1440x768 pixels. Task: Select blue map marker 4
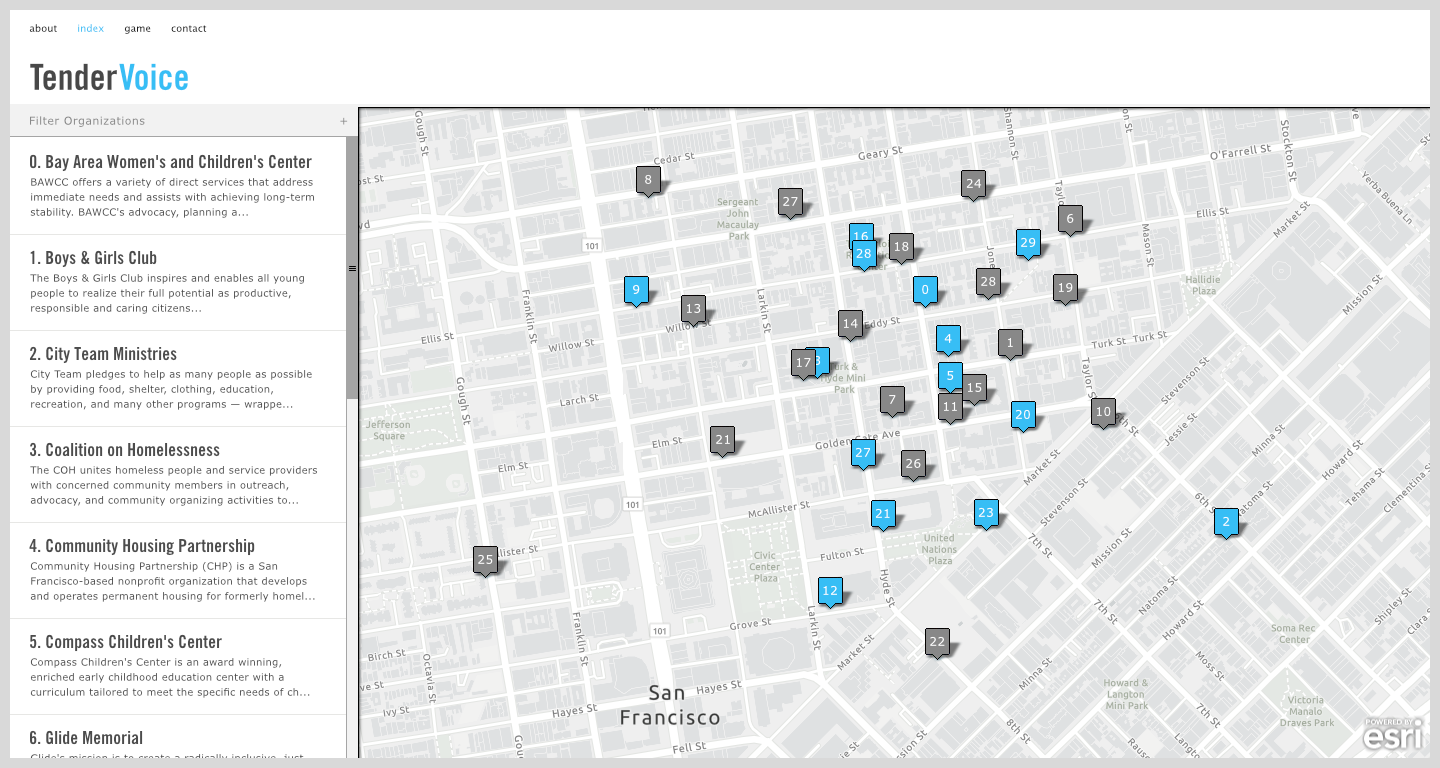click(x=948, y=339)
